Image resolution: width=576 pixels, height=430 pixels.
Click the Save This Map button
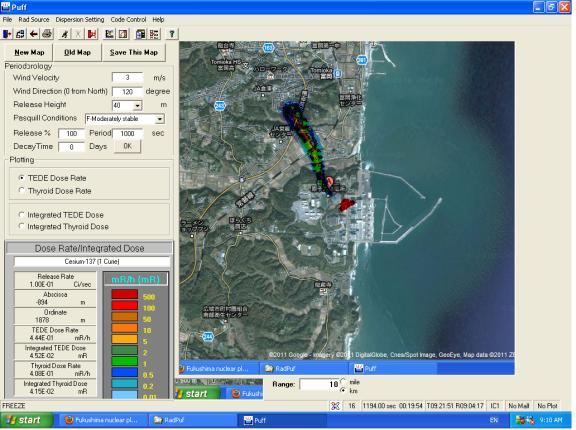134,53
